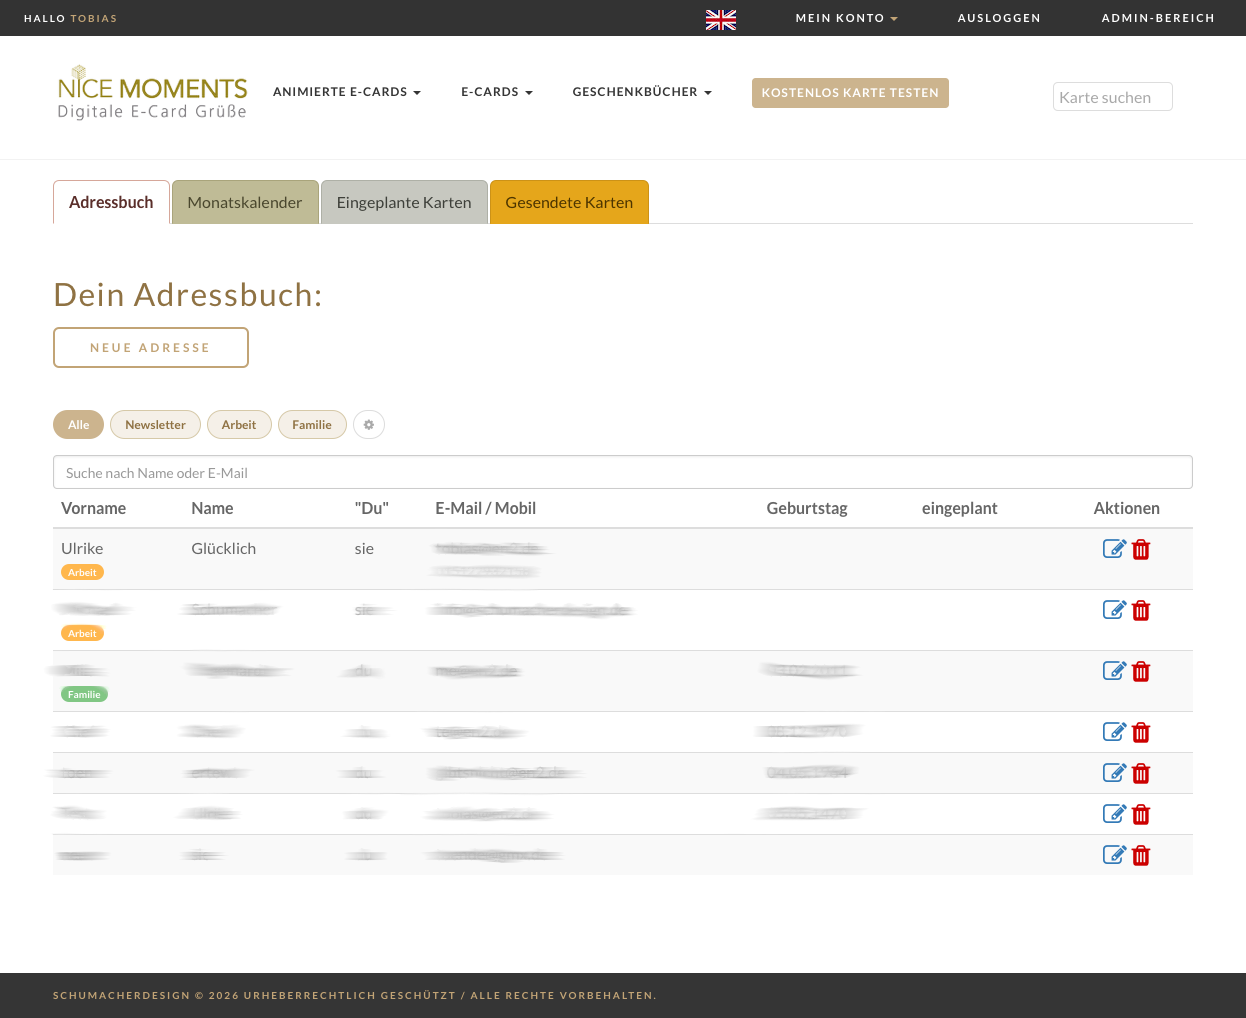Delete the contact tagged Familie
Image resolution: width=1246 pixels, height=1018 pixels.
[1141, 672]
